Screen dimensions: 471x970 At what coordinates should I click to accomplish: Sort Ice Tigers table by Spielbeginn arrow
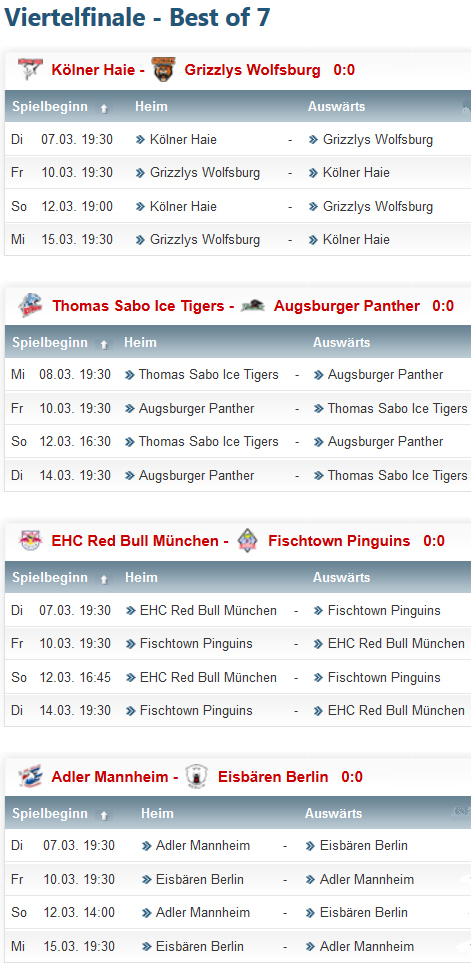(x=104, y=345)
